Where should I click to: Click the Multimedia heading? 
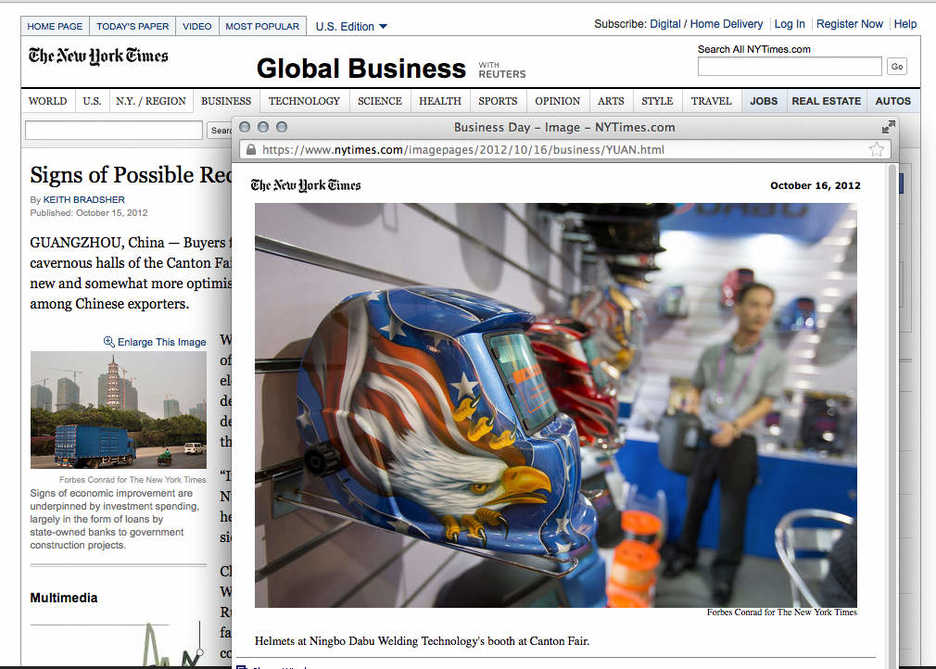[63, 597]
